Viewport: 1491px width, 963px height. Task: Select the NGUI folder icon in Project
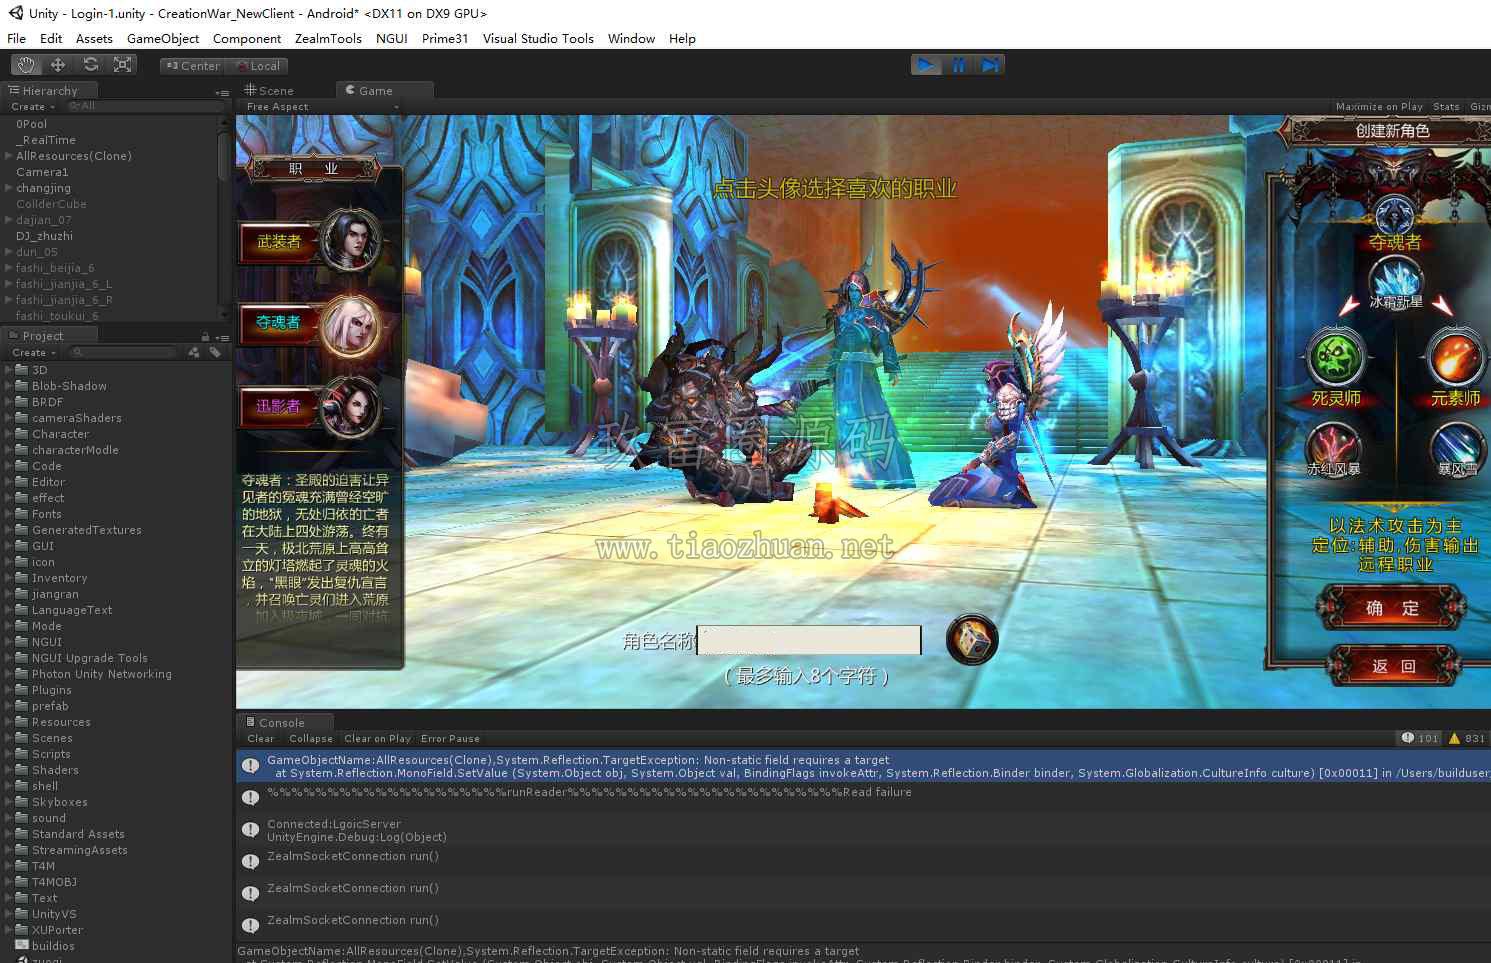[x=22, y=642]
